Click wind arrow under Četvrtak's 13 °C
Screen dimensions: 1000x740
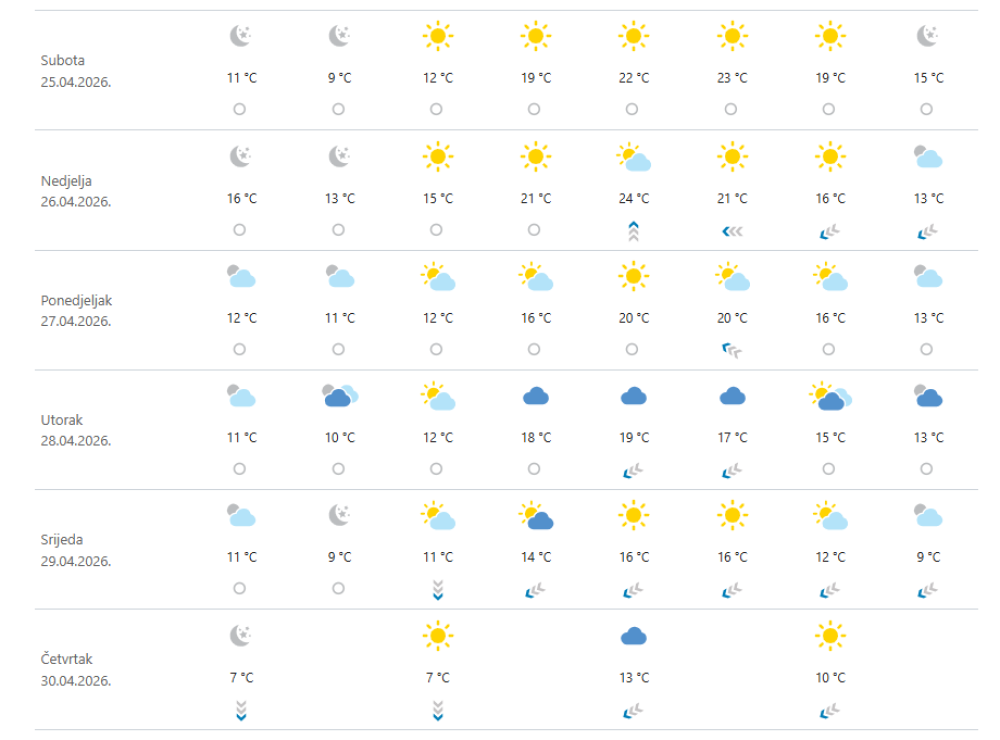[633, 711]
